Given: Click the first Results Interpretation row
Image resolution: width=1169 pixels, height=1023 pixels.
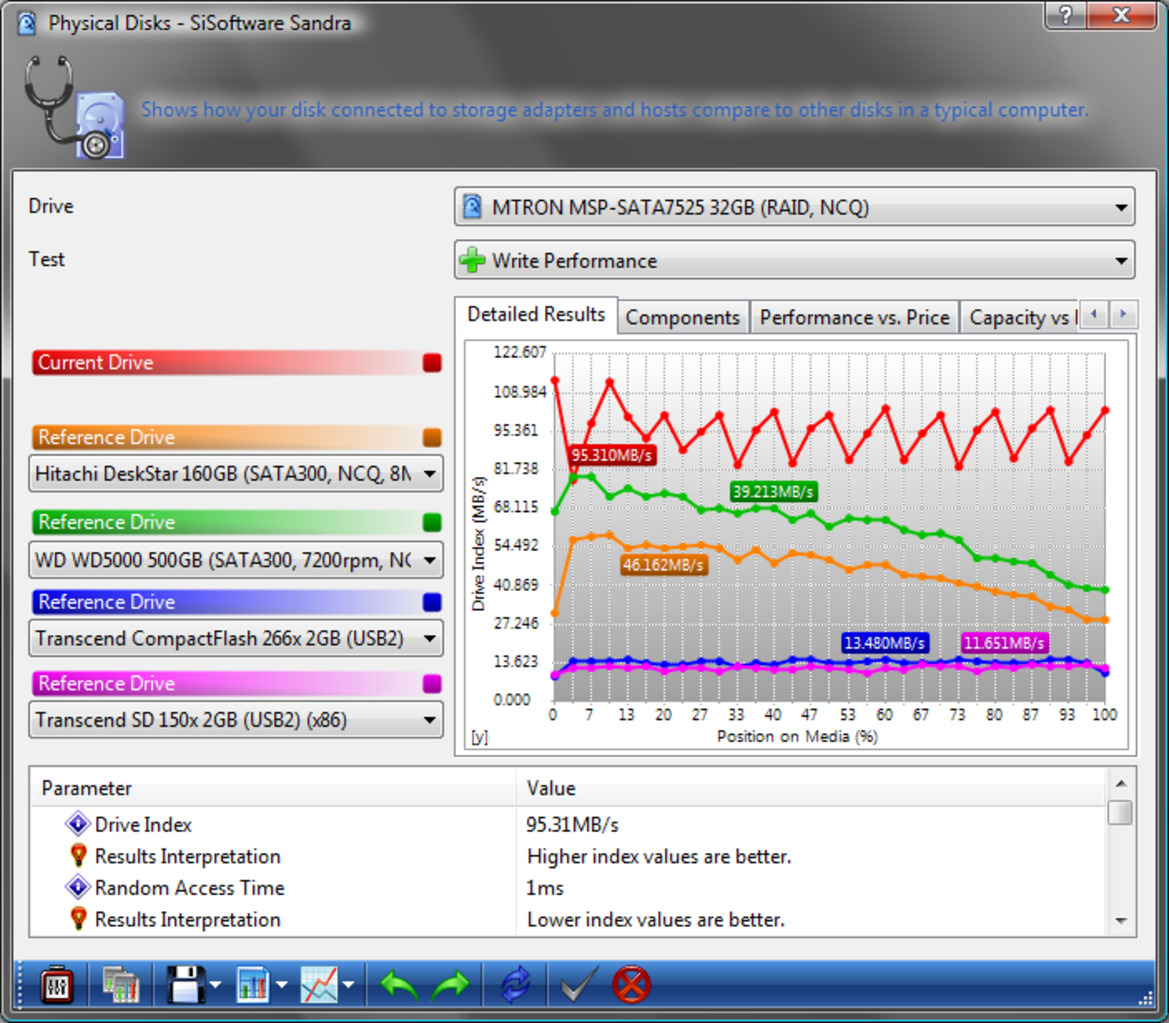Looking at the screenshot, I should click(567, 856).
